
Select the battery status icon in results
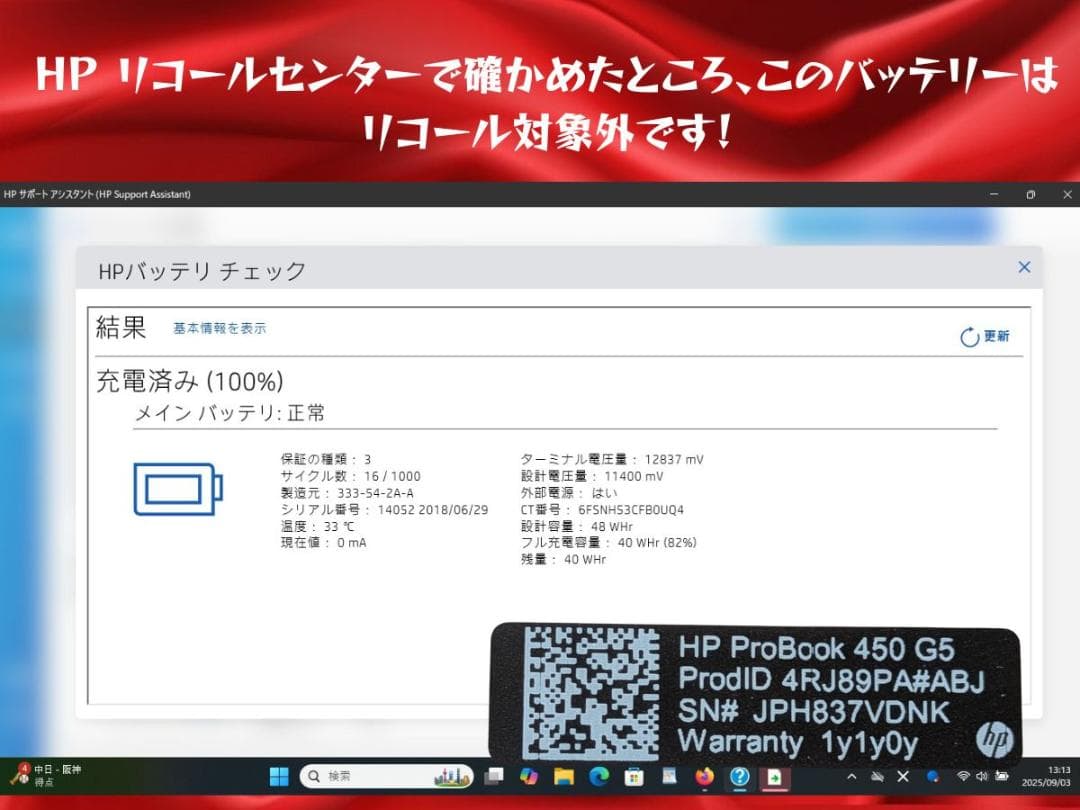[x=178, y=489]
